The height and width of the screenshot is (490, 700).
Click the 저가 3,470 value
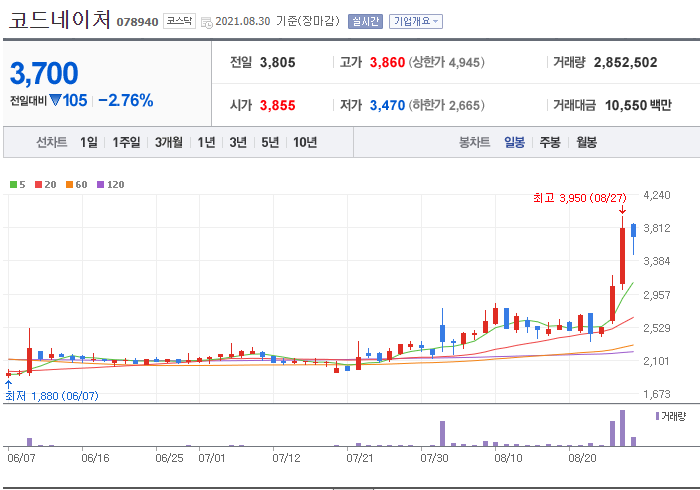pyautogui.click(x=387, y=105)
